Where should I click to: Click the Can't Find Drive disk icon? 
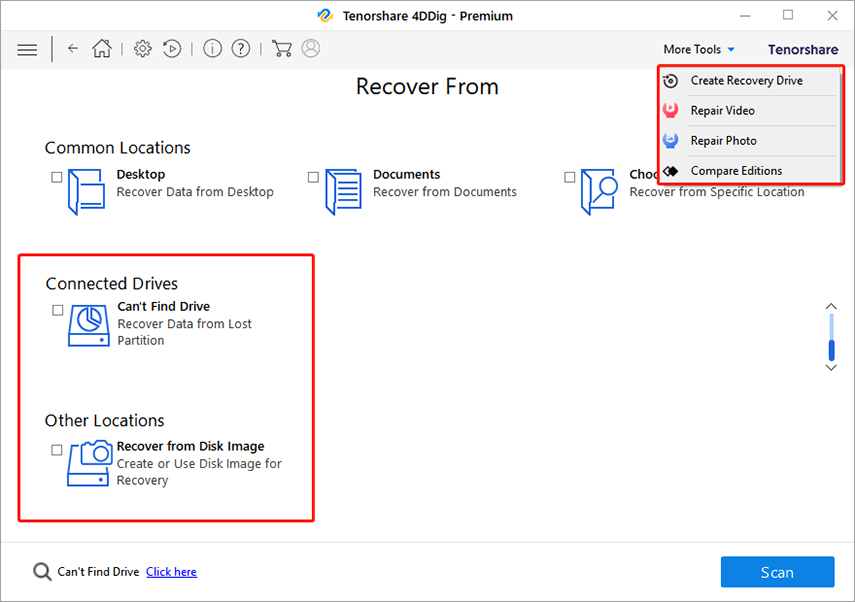coord(89,326)
